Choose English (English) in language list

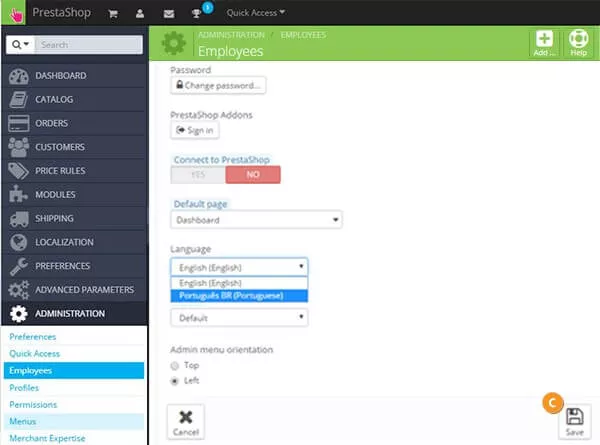(x=239, y=283)
